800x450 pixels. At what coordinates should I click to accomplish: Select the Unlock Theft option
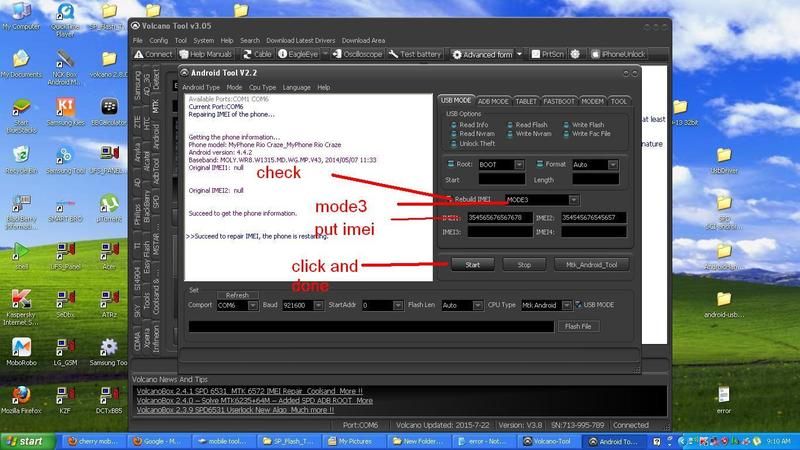tap(472, 143)
